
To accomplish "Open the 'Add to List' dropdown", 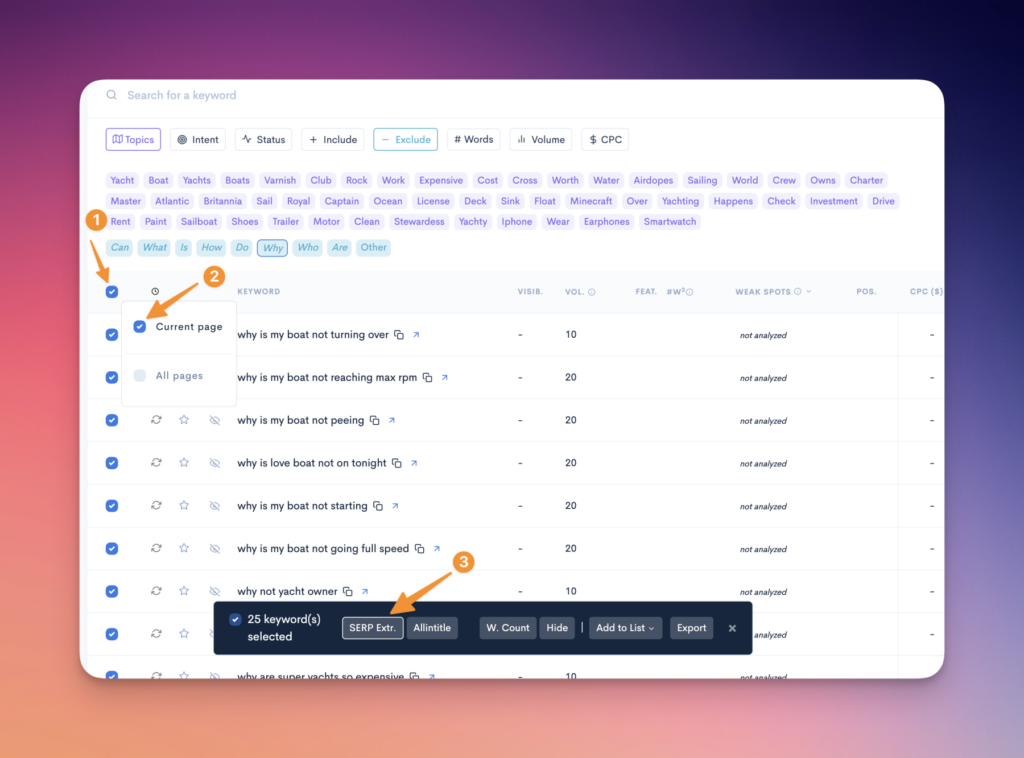I will pyautogui.click(x=625, y=628).
